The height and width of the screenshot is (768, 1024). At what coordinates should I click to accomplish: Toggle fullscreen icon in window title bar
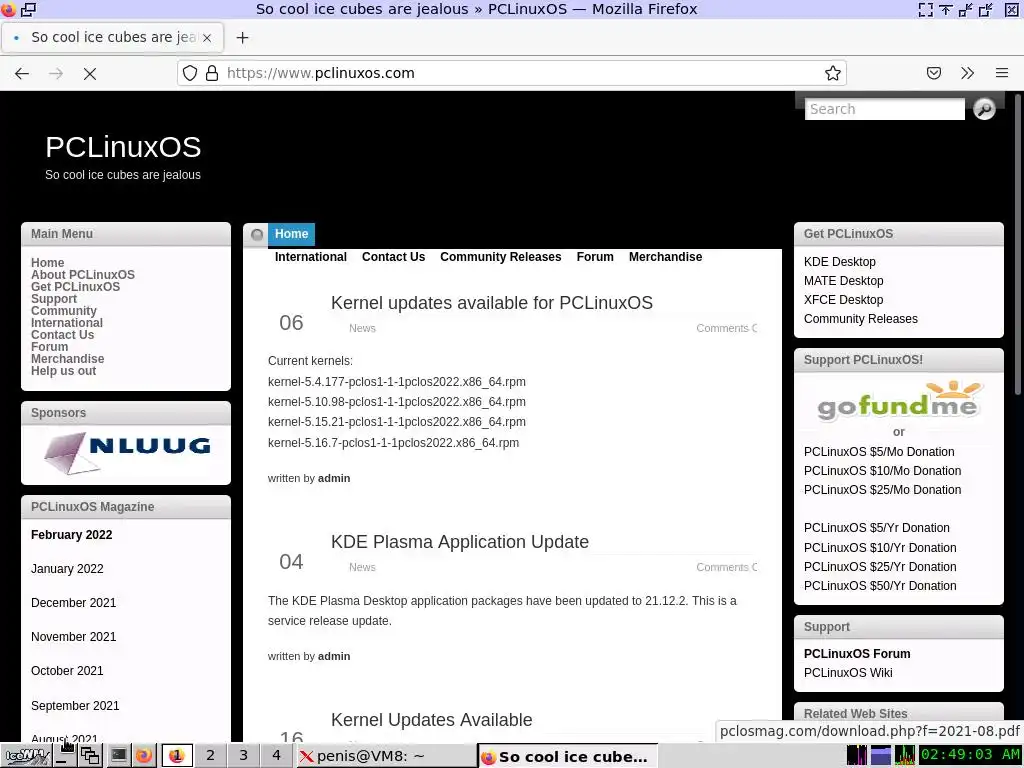[x=925, y=9]
